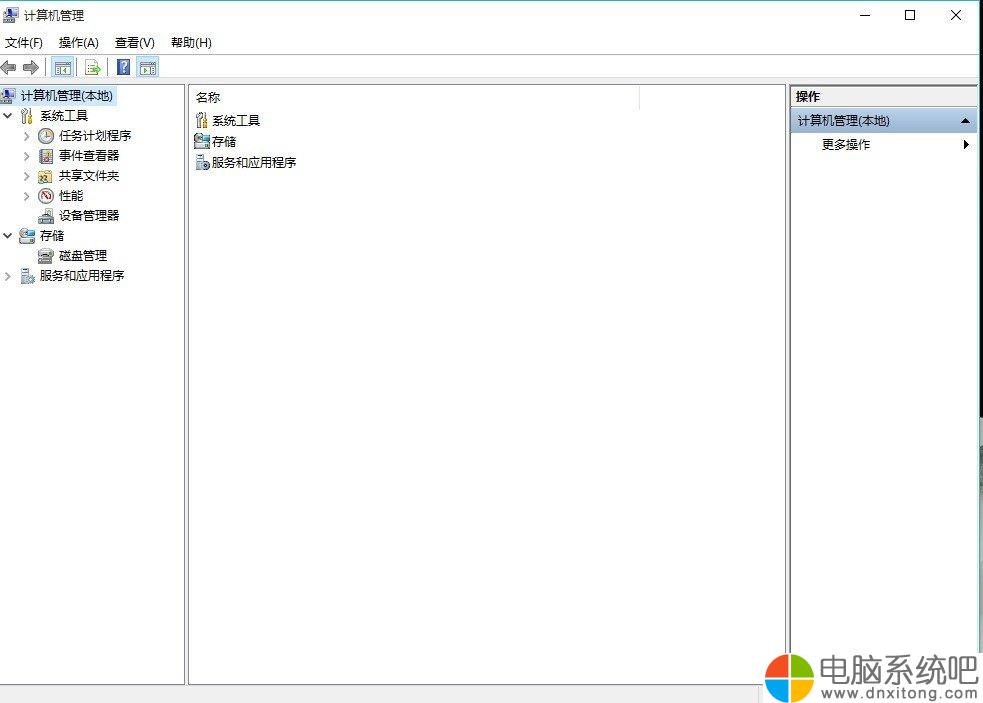The width and height of the screenshot is (983, 703).
Task: Click the 磁盘管理 disk icon
Action: pyautogui.click(x=46, y=256)
